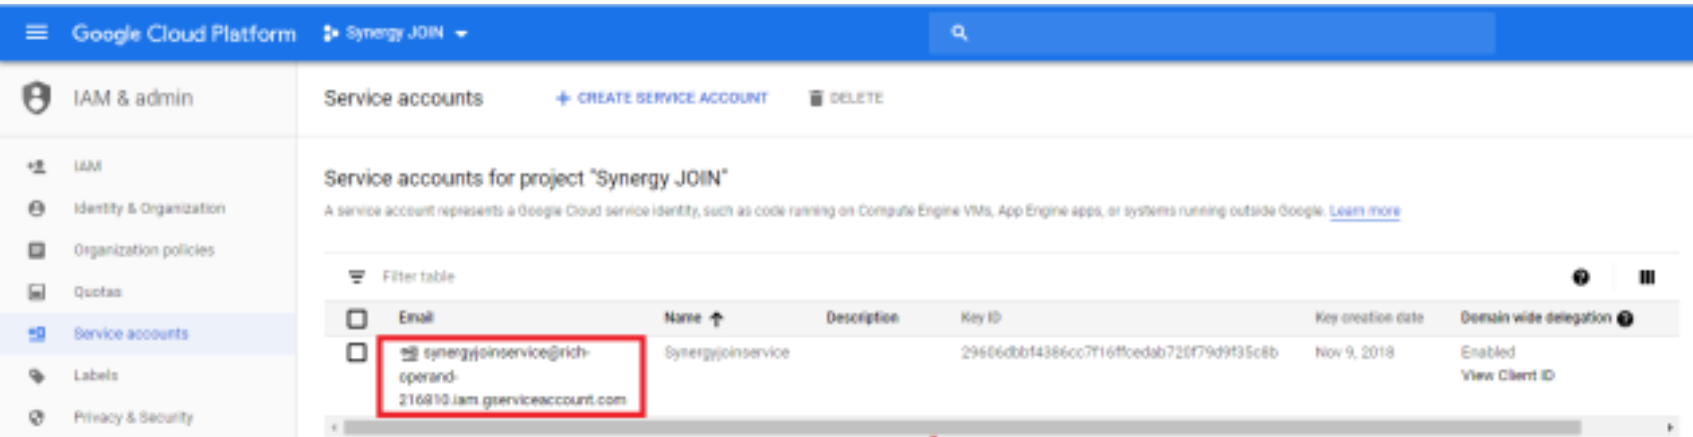The width and height of the screenshot is (1693, 437).
Task: Click the Nov 9, 2018 date cell
Action: pyautogui.click(x=1354, y=353)
